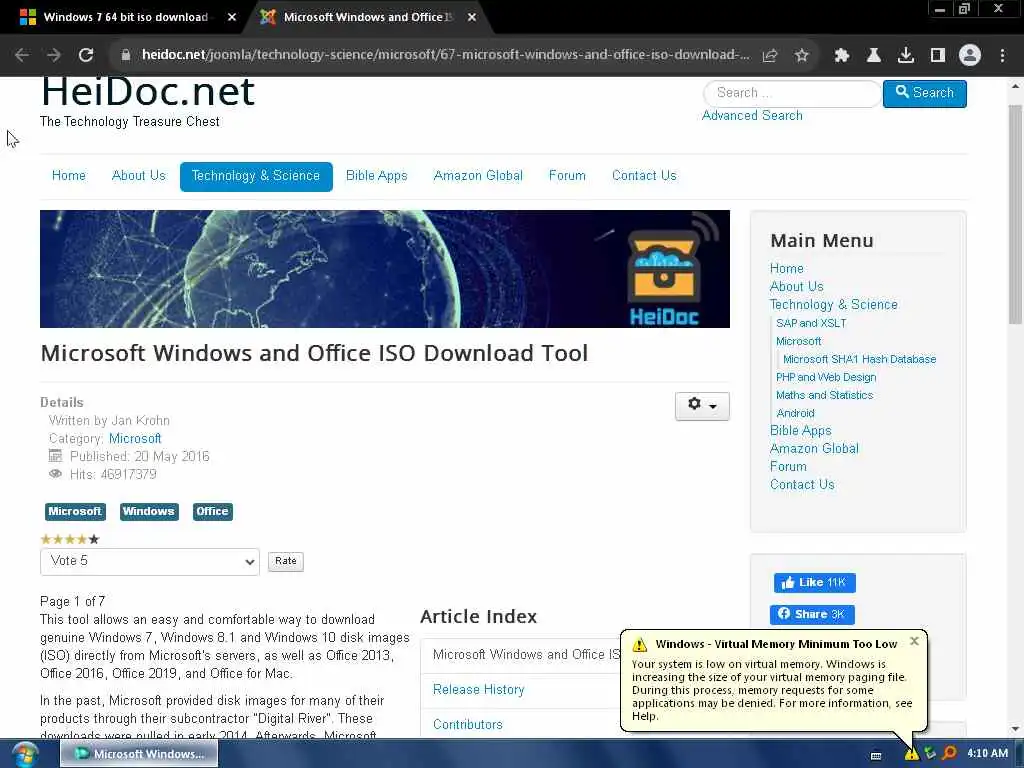Open Amazon Global in Main Menu sidebar
1024x768 pixels.
click(x=814, y=449)
